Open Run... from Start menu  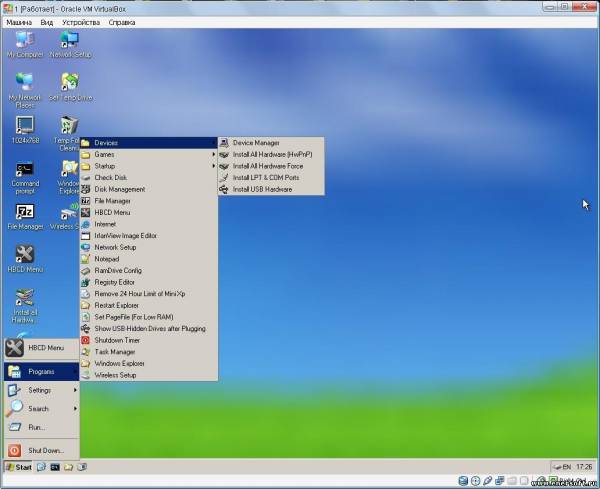pyautogui.click(x=41, y=427)
